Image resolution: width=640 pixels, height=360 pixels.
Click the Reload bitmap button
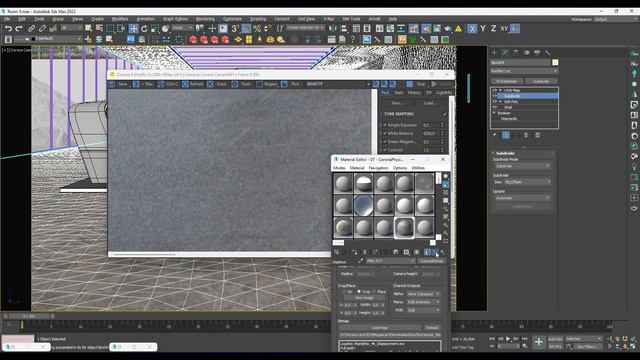(x=432, y=327)
